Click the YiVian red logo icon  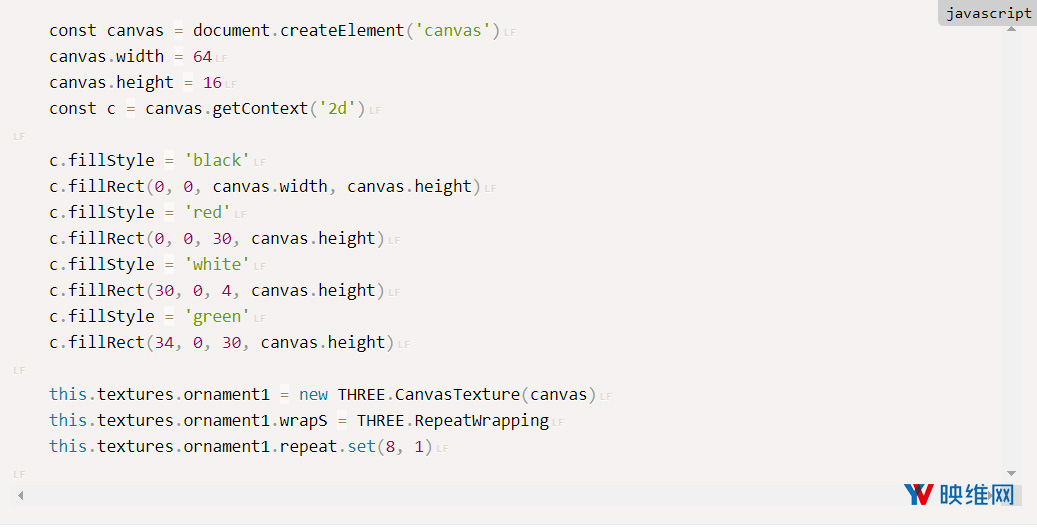coord(918,495)
